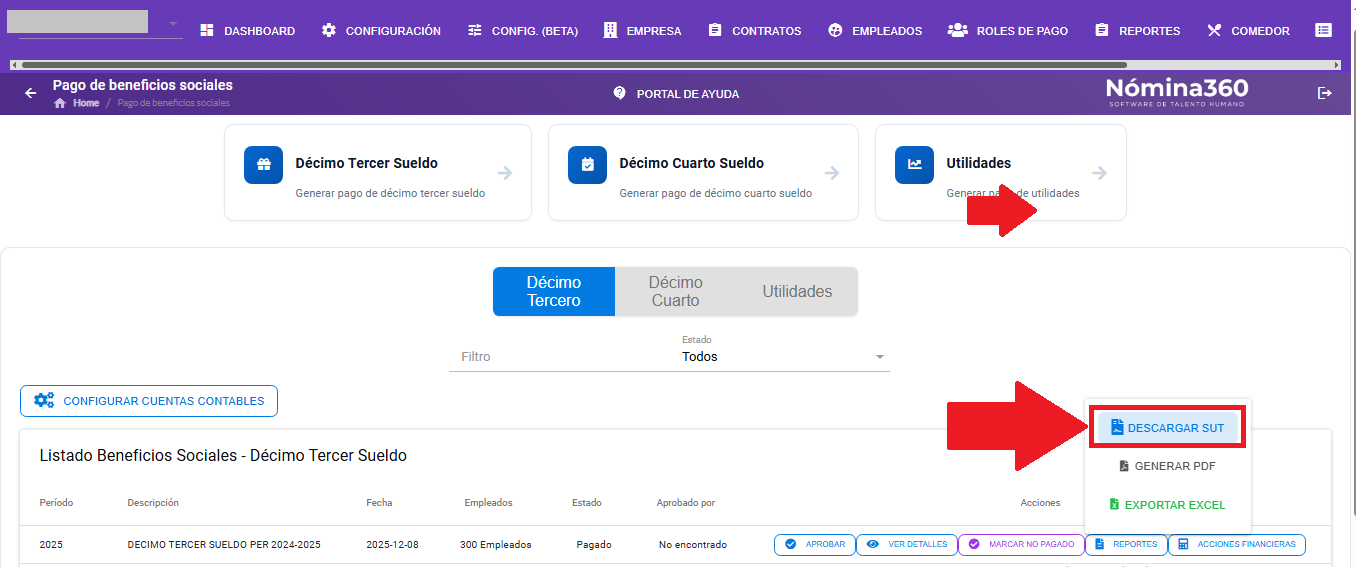
Task: Click Aprobar for the 2025 row
Action: pyautogui.click(x=815, y=545)
